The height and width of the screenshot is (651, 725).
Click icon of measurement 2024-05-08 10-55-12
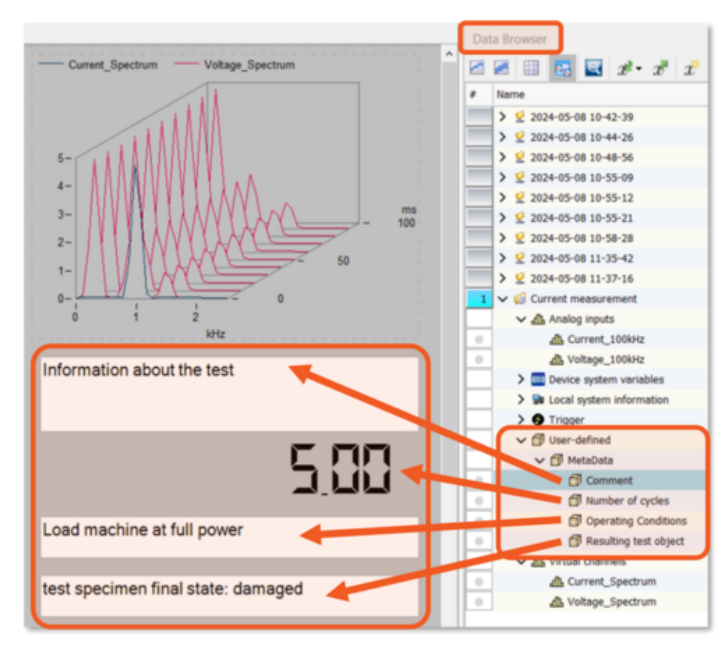(520, 197)
